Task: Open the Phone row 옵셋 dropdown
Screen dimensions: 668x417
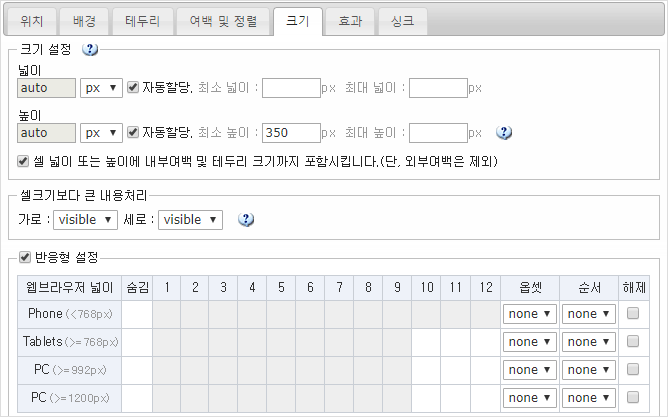Action: (x=529, y=314)
